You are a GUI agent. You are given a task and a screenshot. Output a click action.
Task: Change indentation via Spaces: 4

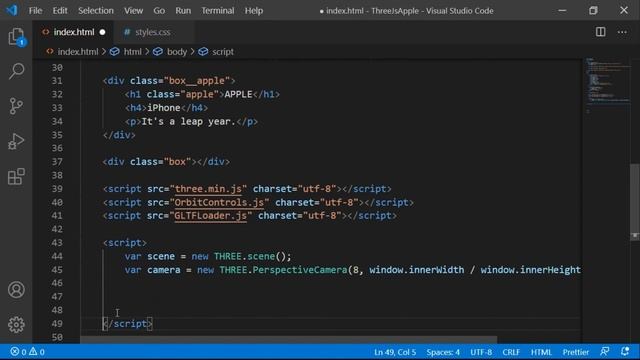tap(443, 351)
